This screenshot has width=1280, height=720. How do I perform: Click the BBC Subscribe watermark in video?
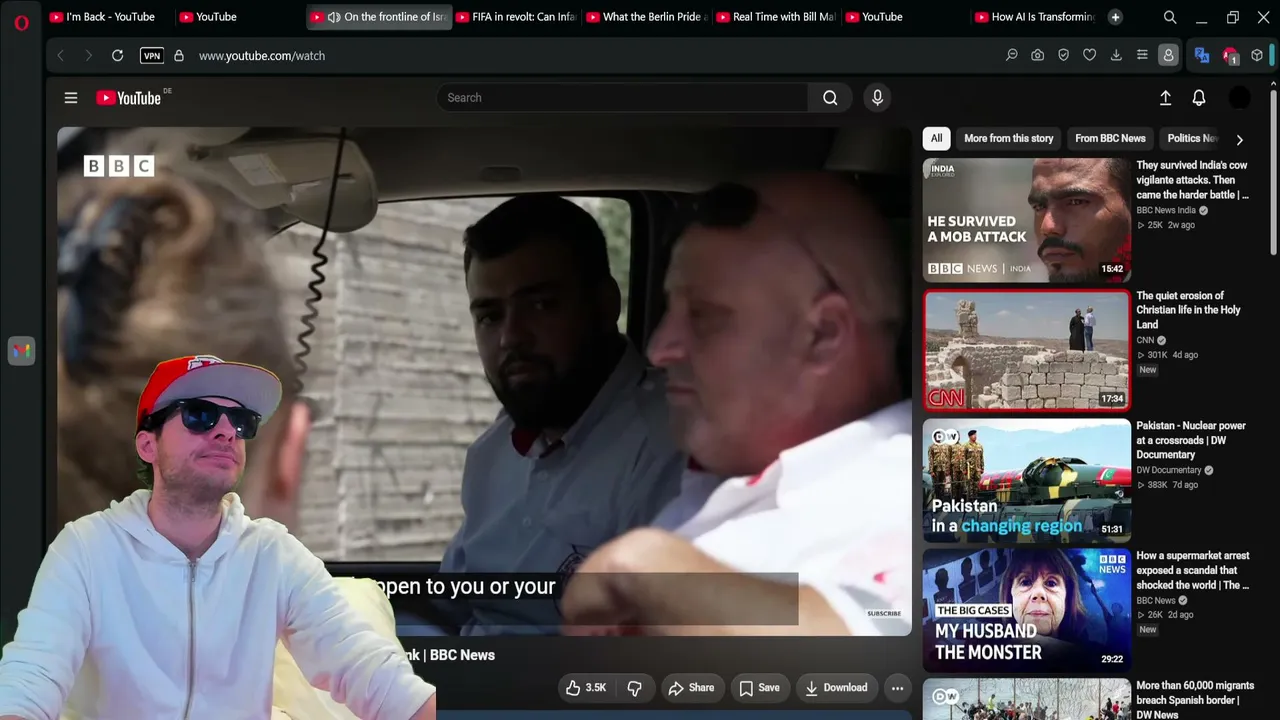pos(884,613)
